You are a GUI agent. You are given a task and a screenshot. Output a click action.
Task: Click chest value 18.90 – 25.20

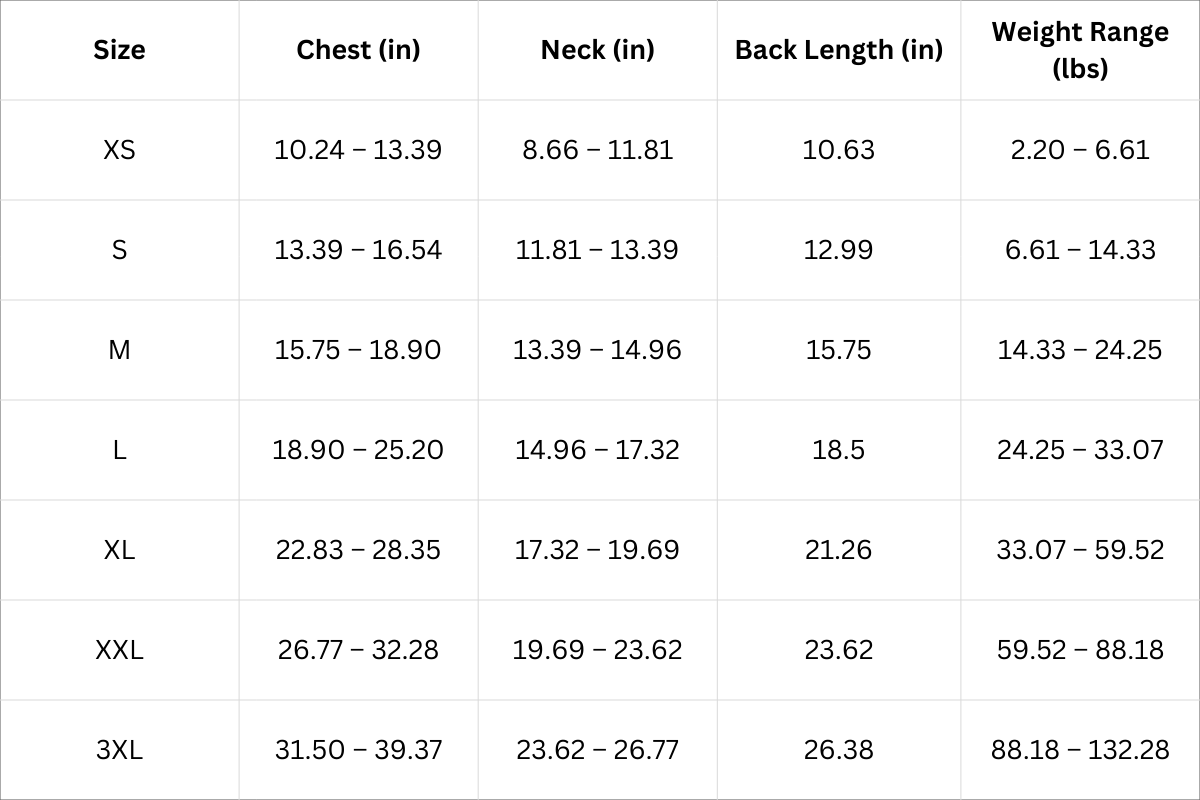click(358, 450)
